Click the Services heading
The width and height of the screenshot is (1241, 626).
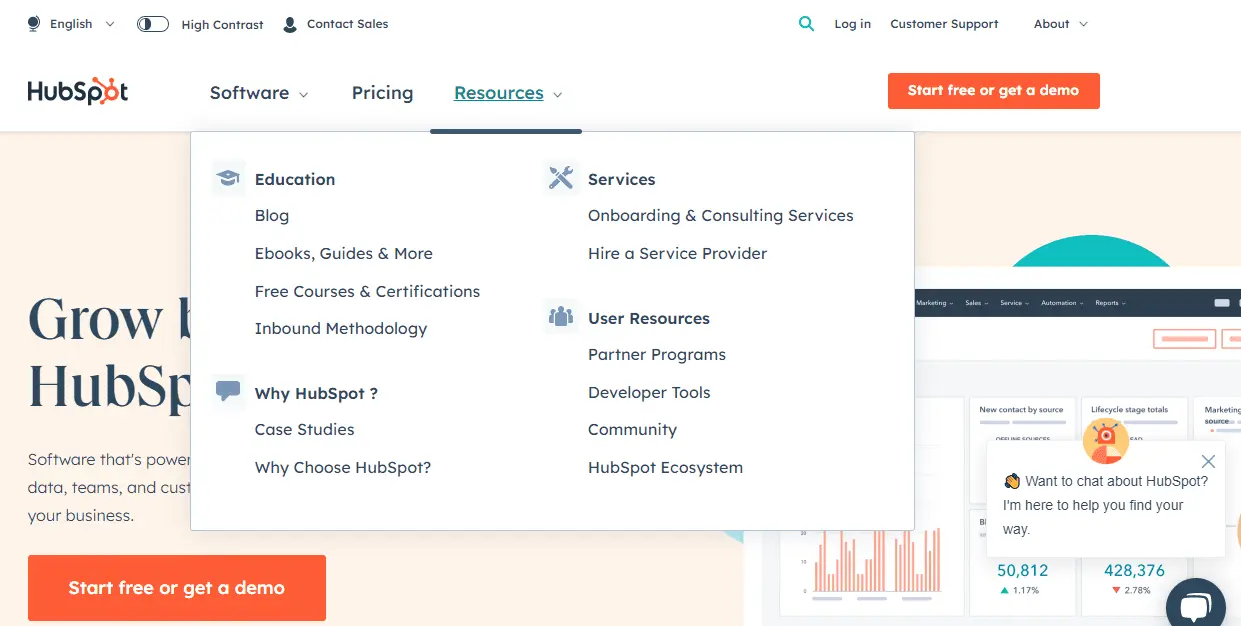(x=622, y=180)
